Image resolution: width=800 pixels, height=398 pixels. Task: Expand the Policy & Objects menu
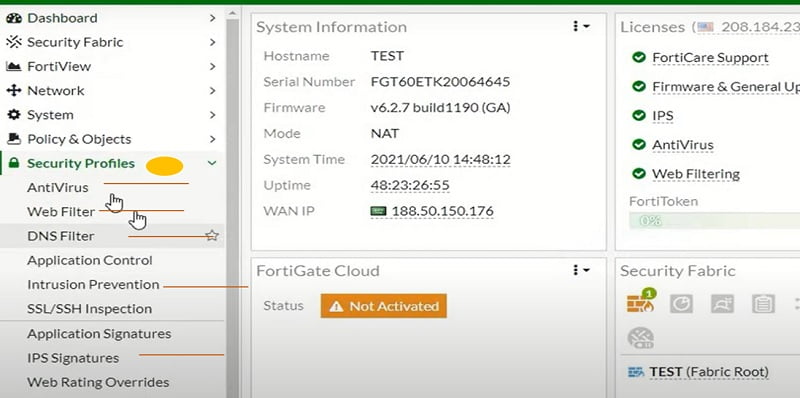(x=212, y=139)
